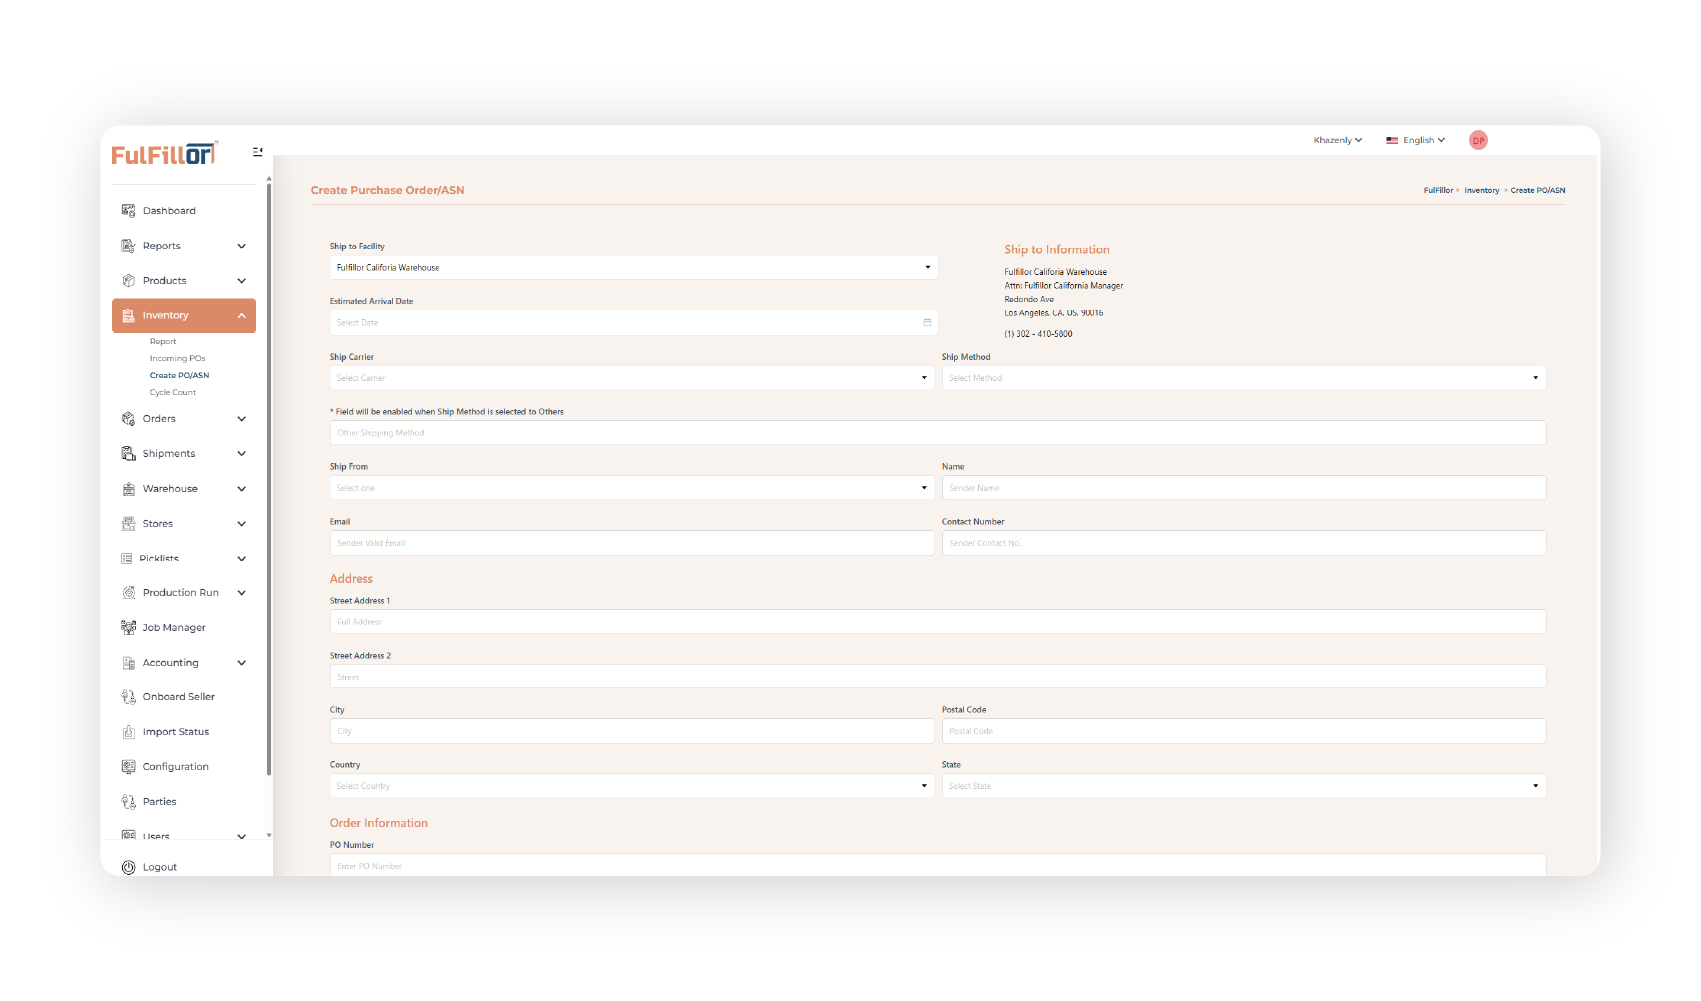The image size is (1701, 1001).
Task: Open the Ship From dropdown
Action: click(632, 488)
